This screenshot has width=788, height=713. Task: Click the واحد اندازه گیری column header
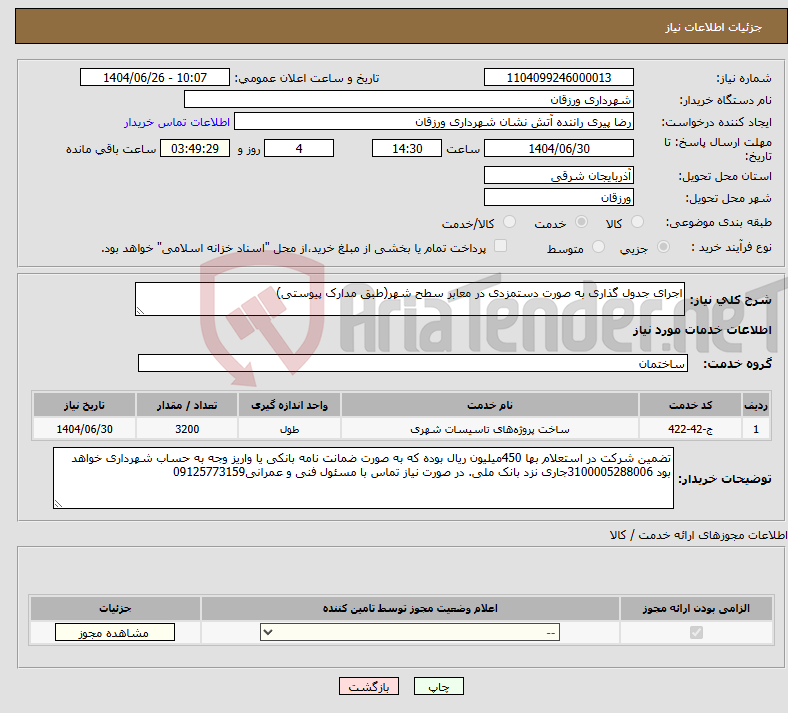click(x=289, y=405)
